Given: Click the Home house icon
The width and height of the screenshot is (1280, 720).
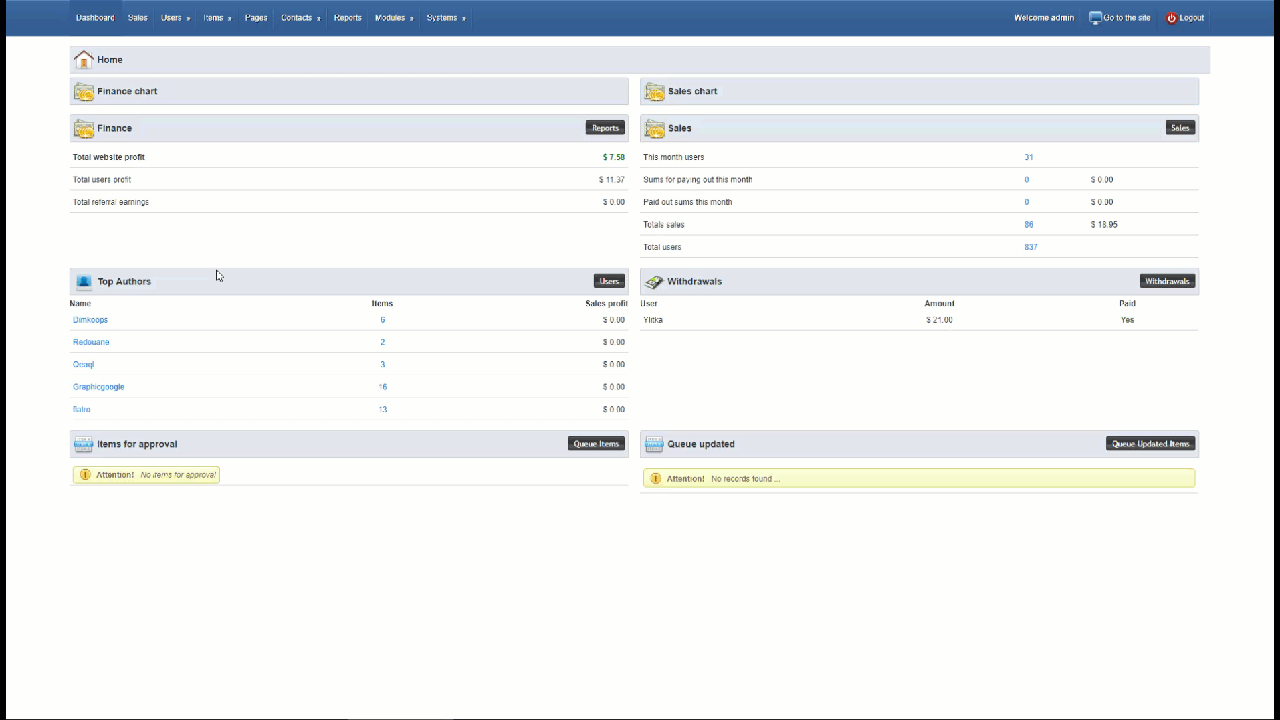Looking at the screenshot, I should pos(84,60).
